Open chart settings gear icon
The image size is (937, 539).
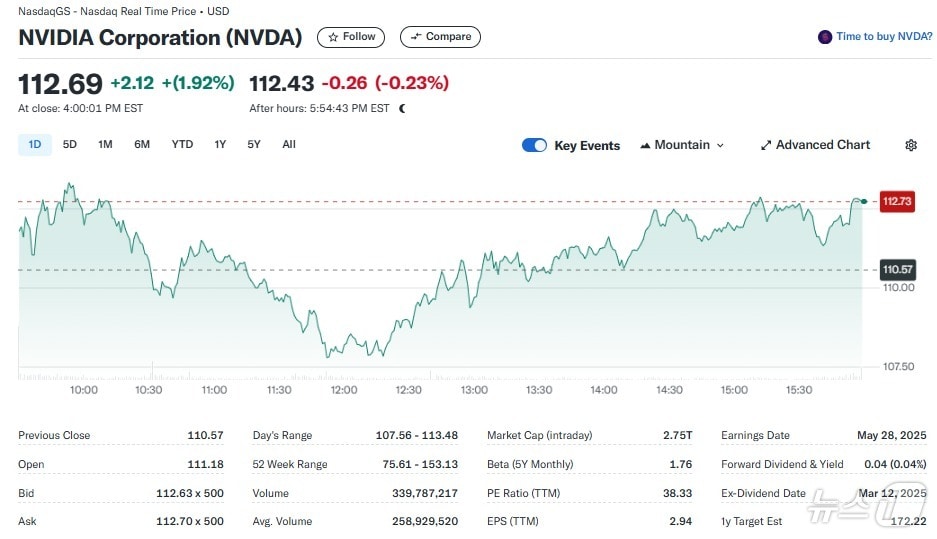tap(910, 145)
